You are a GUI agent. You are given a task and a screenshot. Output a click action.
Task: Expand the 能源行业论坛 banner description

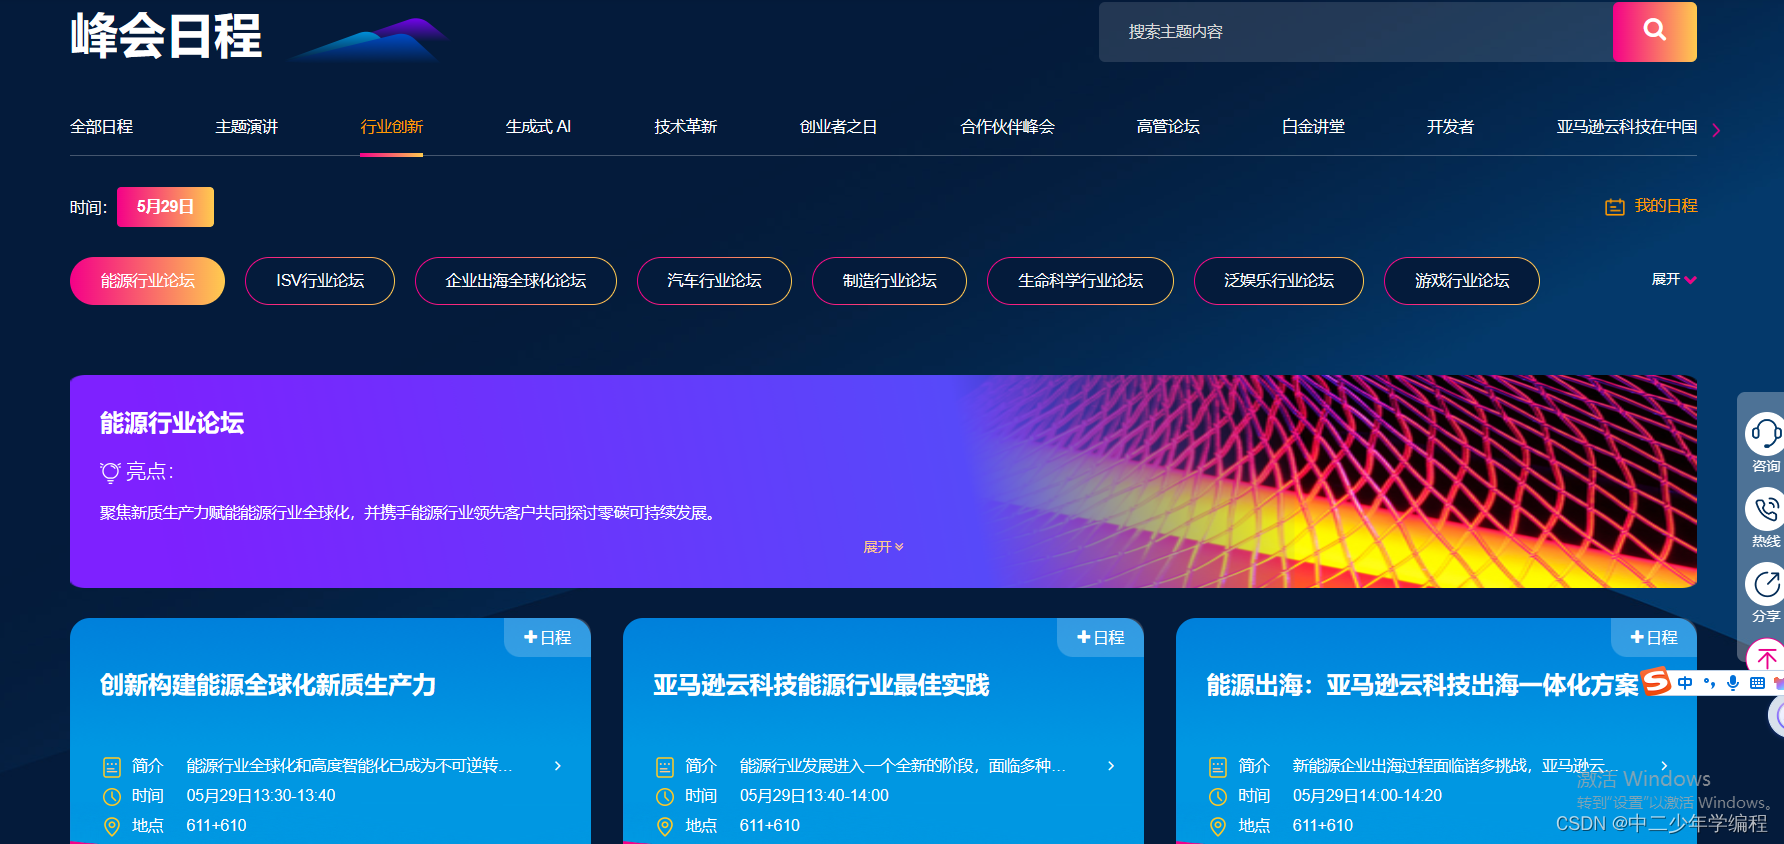[883, 547]
